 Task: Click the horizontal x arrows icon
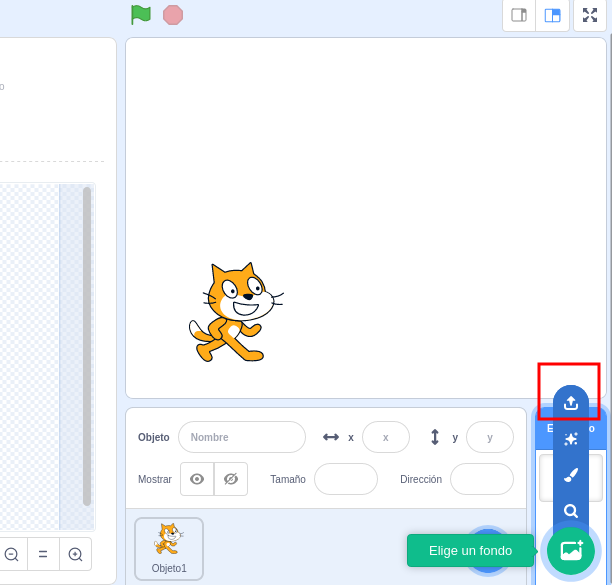pos(331,437)
